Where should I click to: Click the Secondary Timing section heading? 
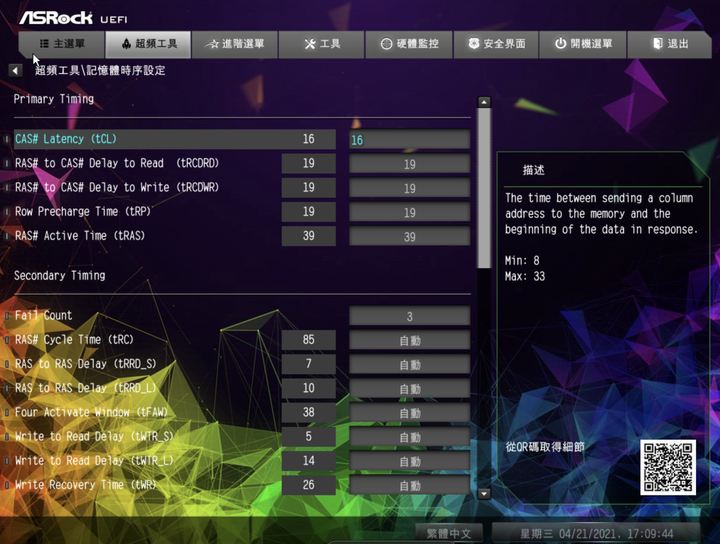tap(60, 275)
